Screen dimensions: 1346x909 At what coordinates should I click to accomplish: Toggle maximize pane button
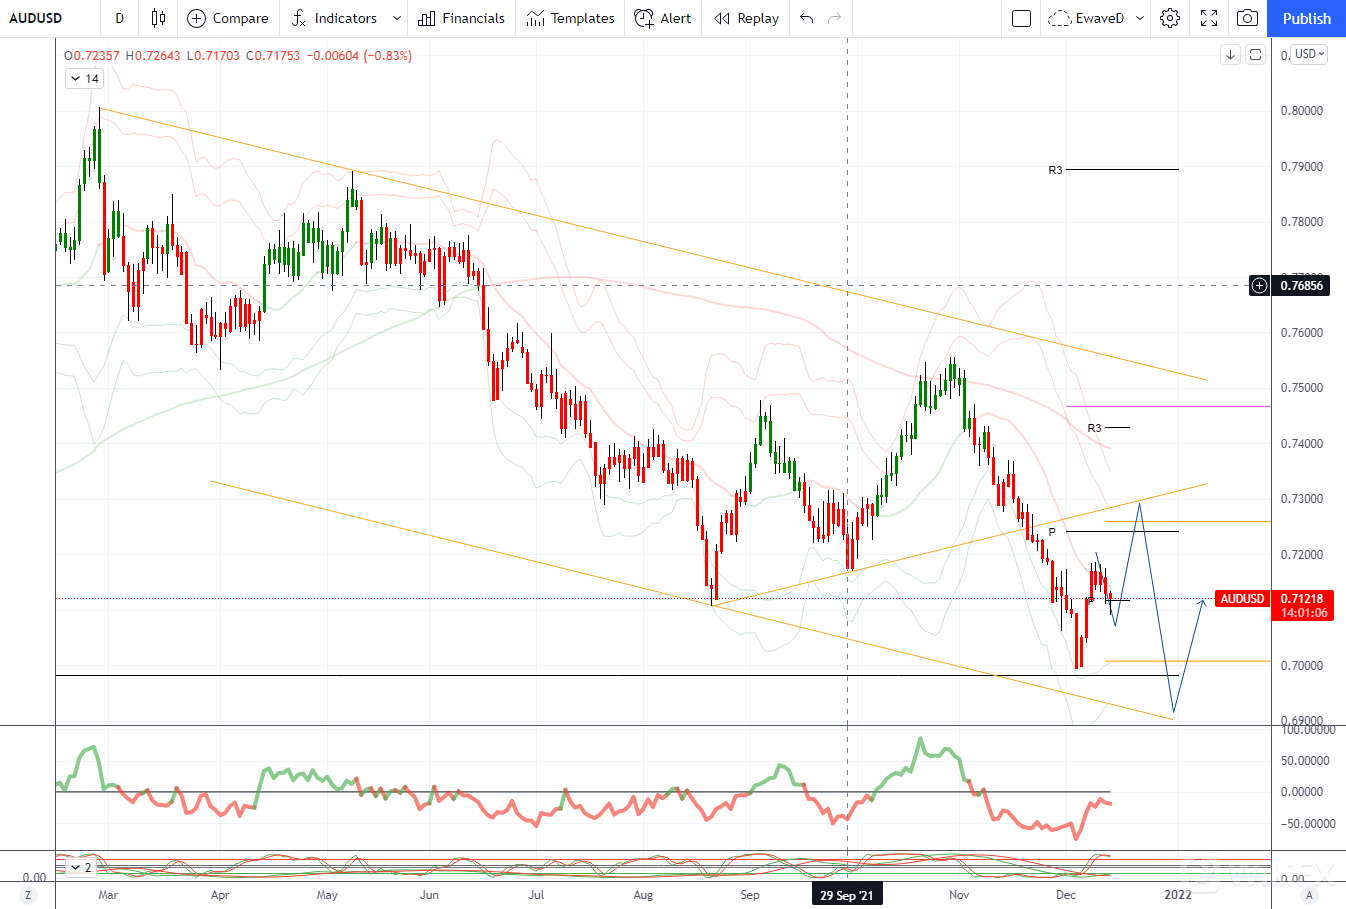(x=1255, y=55)
